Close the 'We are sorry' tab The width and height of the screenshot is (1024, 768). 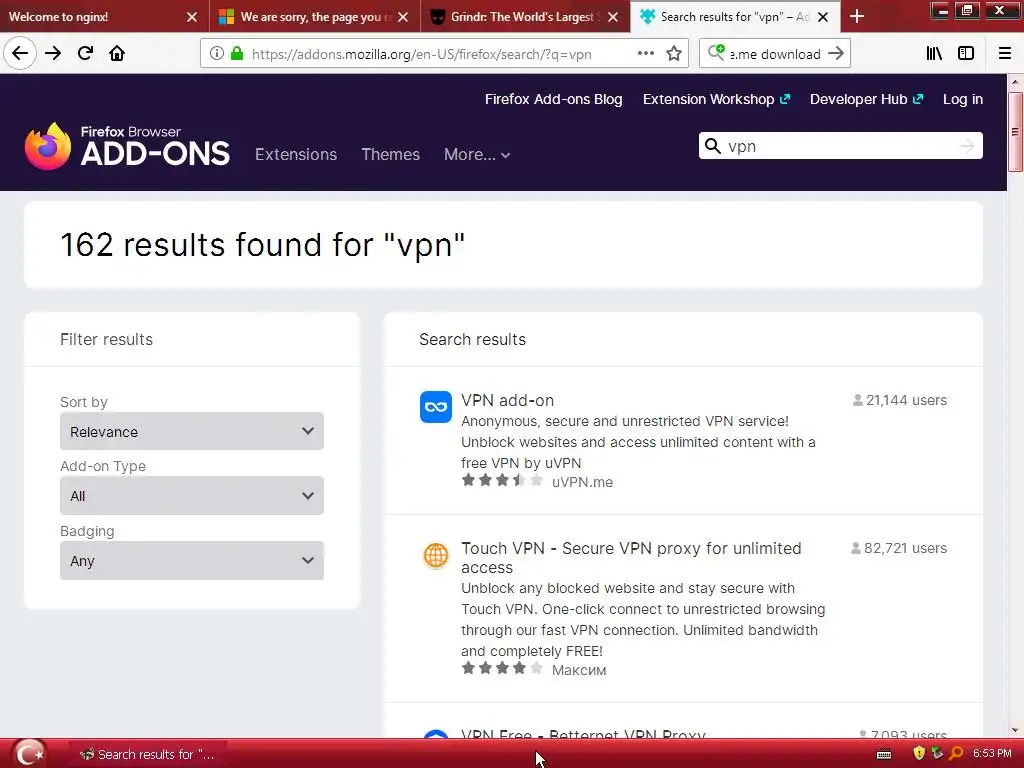tap(403, 17)
